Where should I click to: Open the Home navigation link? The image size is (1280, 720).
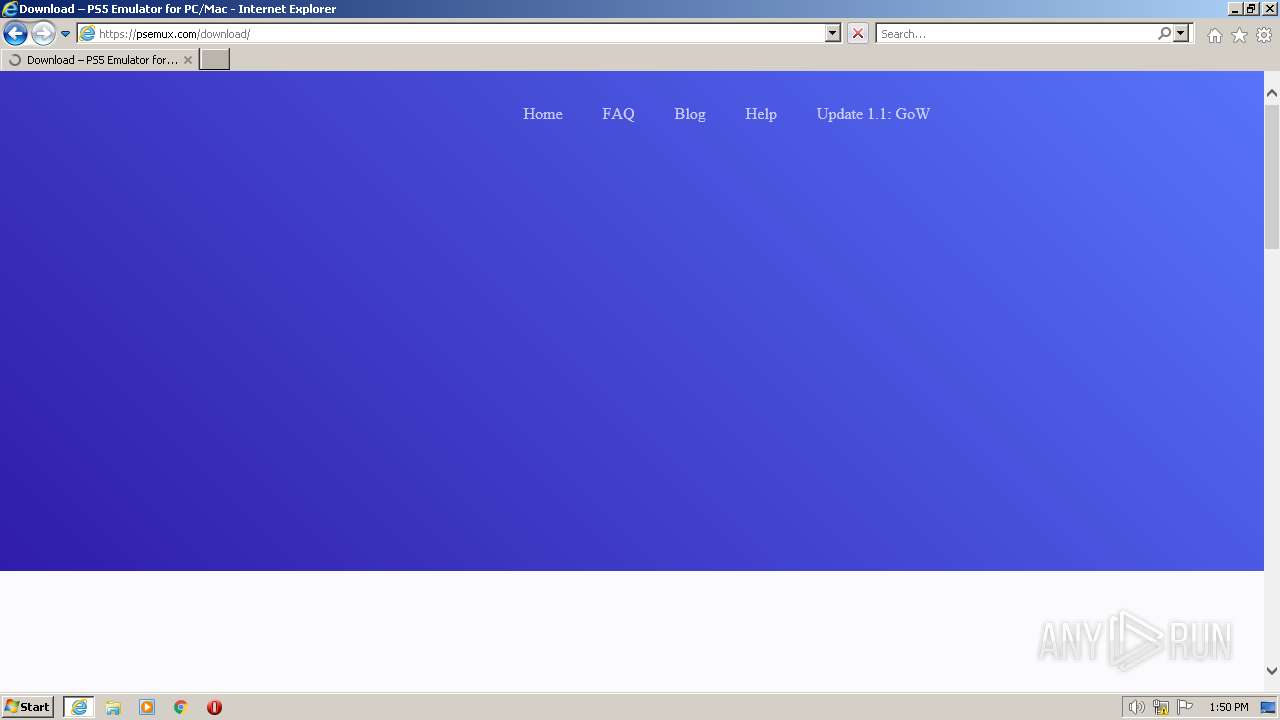[x=543, y=114]
